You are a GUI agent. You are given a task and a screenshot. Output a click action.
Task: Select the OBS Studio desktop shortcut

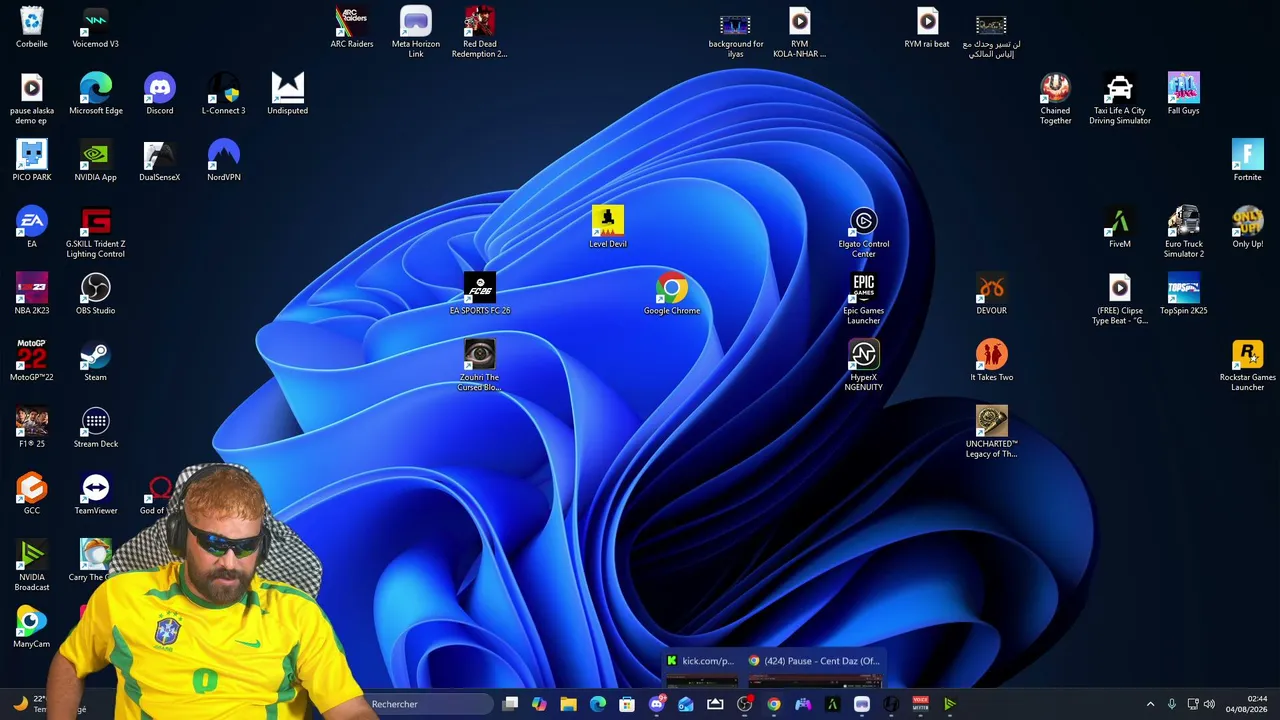tap(96, 294)
